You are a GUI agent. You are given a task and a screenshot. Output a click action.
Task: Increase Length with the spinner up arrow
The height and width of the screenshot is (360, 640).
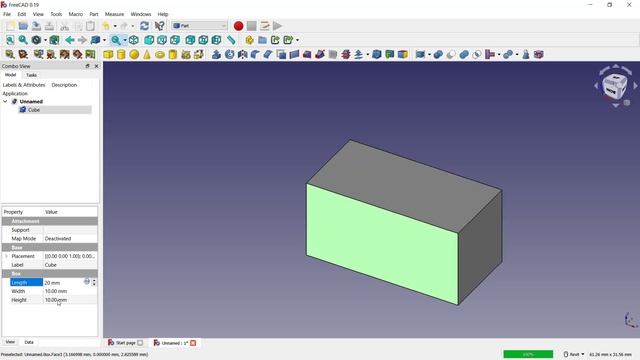[x=94, y=280]
